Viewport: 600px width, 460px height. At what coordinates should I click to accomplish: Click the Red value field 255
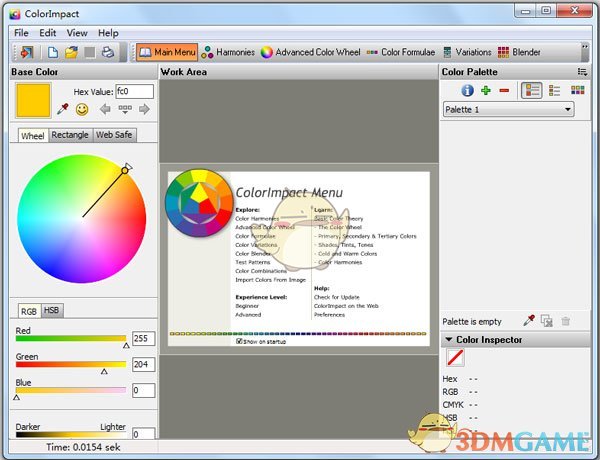pos(143,338)
